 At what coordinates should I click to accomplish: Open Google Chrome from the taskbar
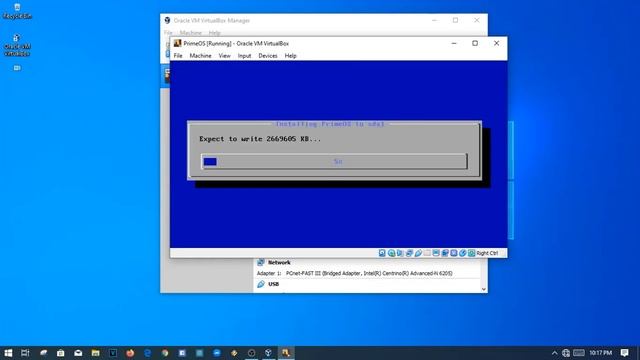pos(165,353)
